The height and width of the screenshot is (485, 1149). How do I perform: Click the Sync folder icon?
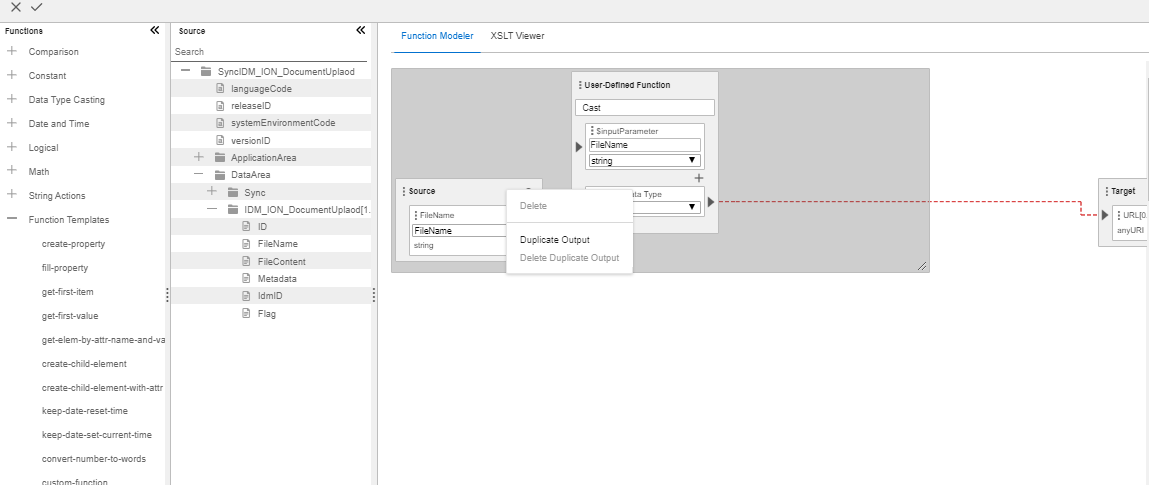(x=233, y=193)
